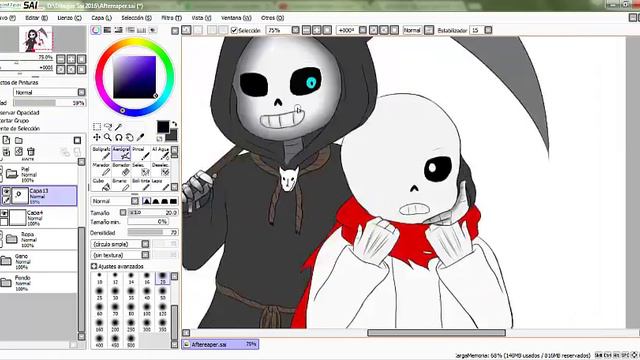Open the Capa menu
Viewport: 640px width, 360px height.
pos(101,18)
